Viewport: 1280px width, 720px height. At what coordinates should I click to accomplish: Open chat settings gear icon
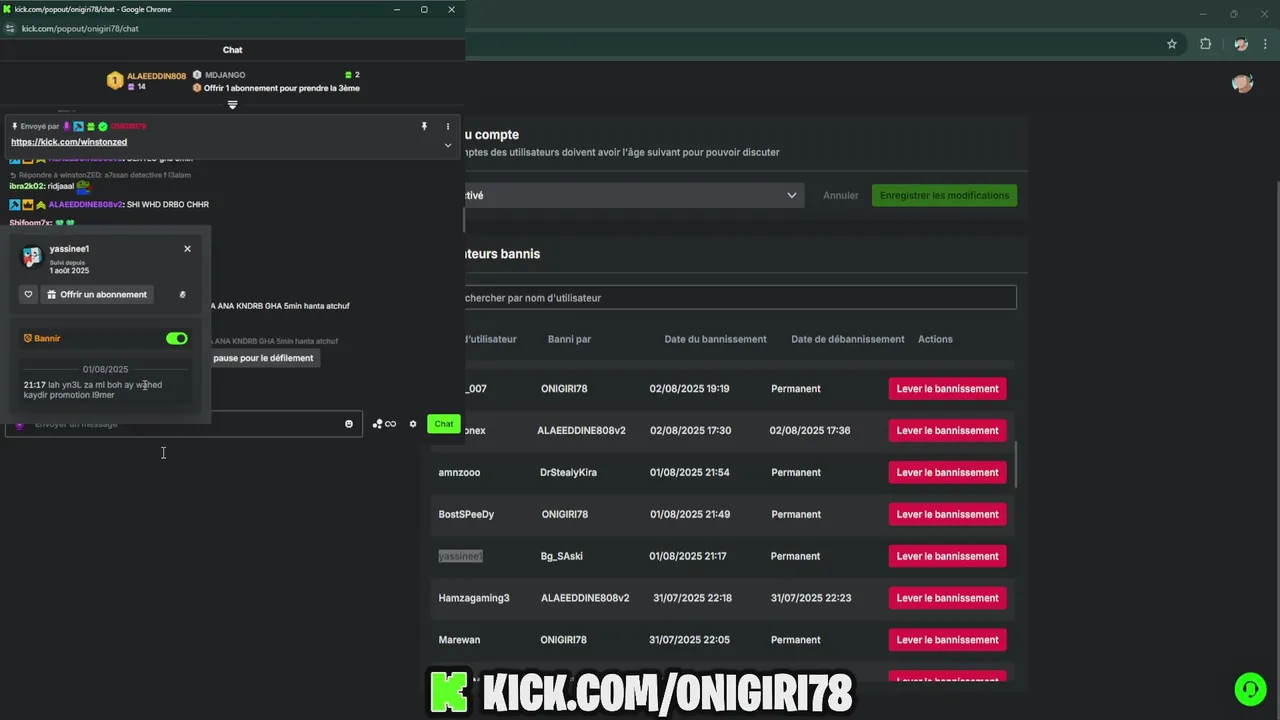click(413, 424)
